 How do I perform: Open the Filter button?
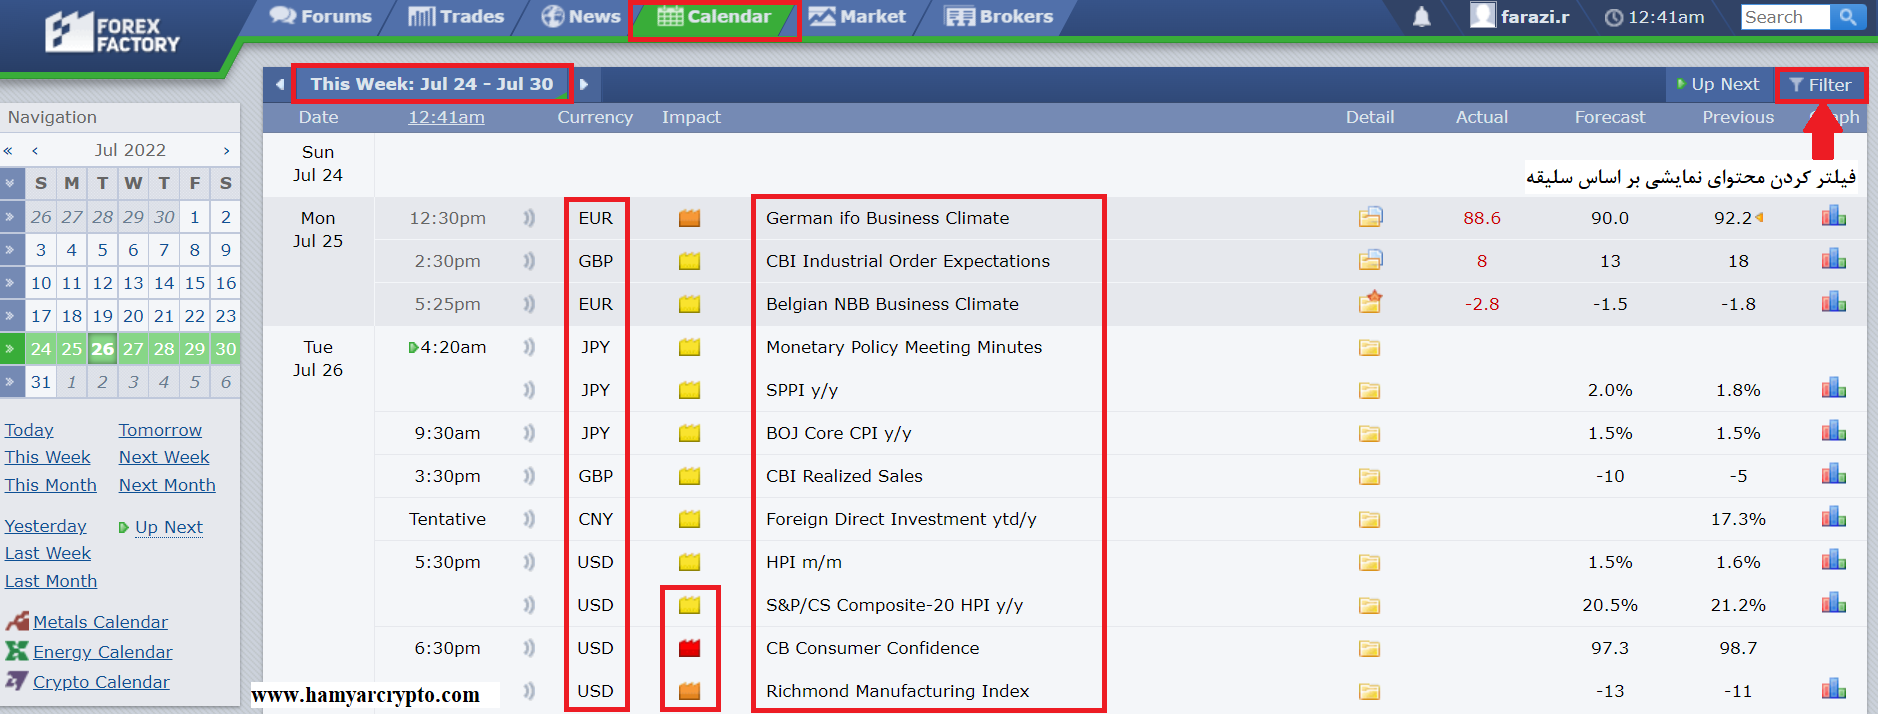1820,85
